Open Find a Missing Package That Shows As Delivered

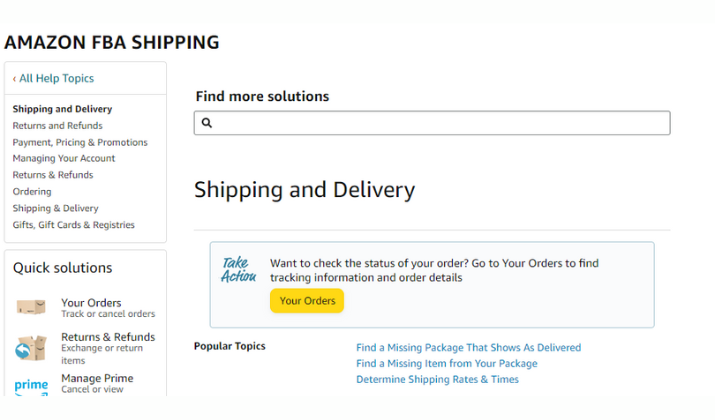click(468, 347)
